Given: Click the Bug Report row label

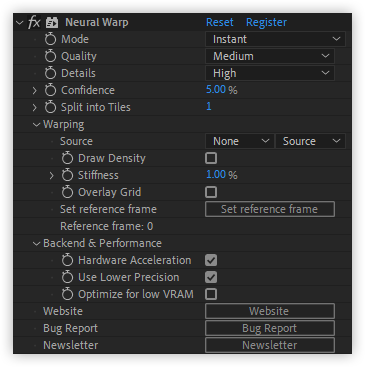Looking at the screenshot, I should pyautogui.click(x=70, y=328).
